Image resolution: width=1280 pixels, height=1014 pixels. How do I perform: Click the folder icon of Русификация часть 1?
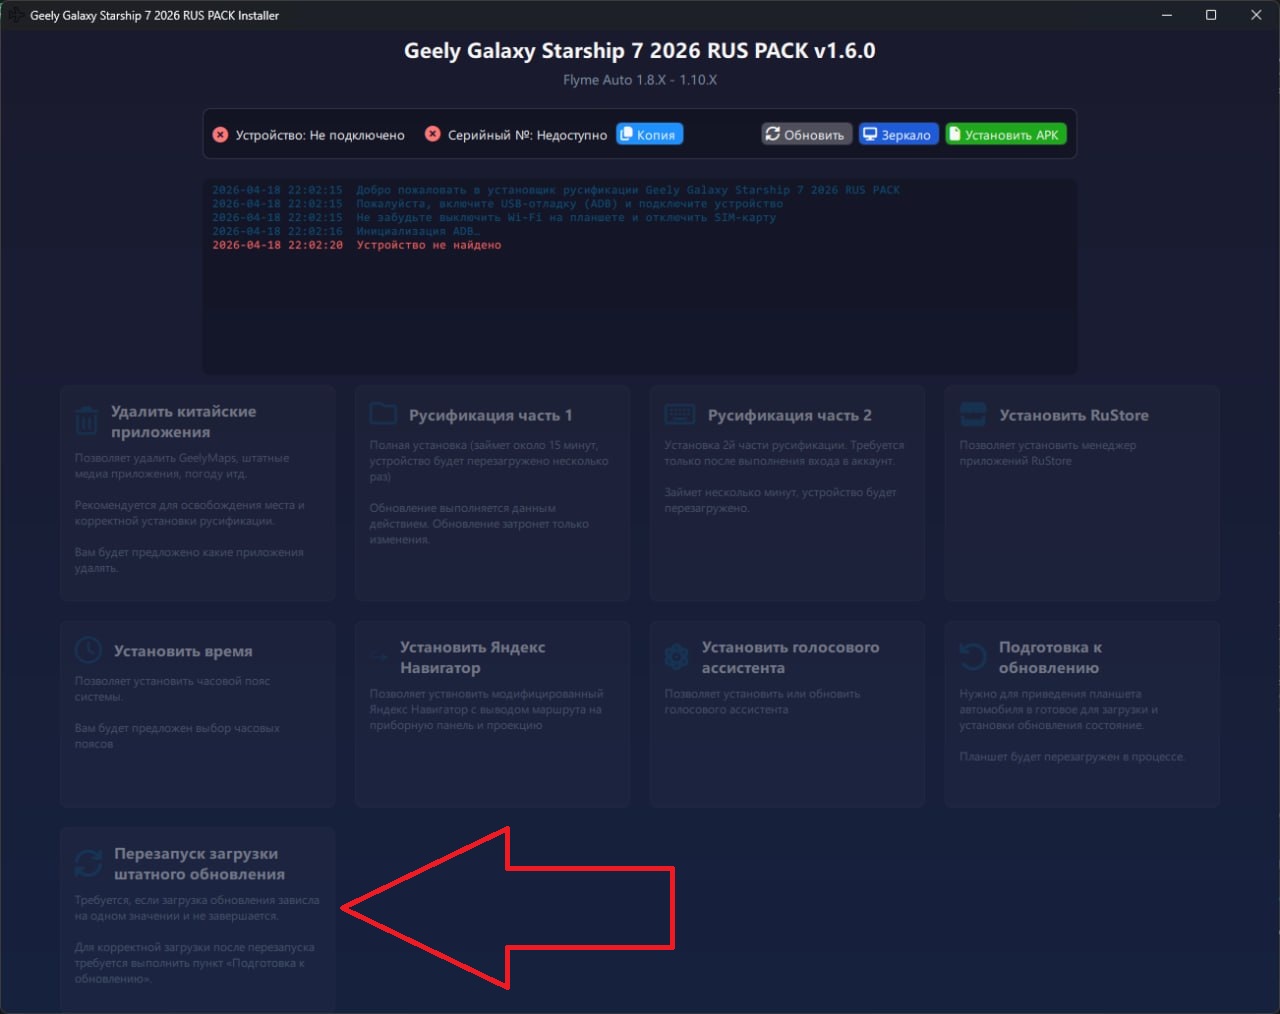[383, 414]
